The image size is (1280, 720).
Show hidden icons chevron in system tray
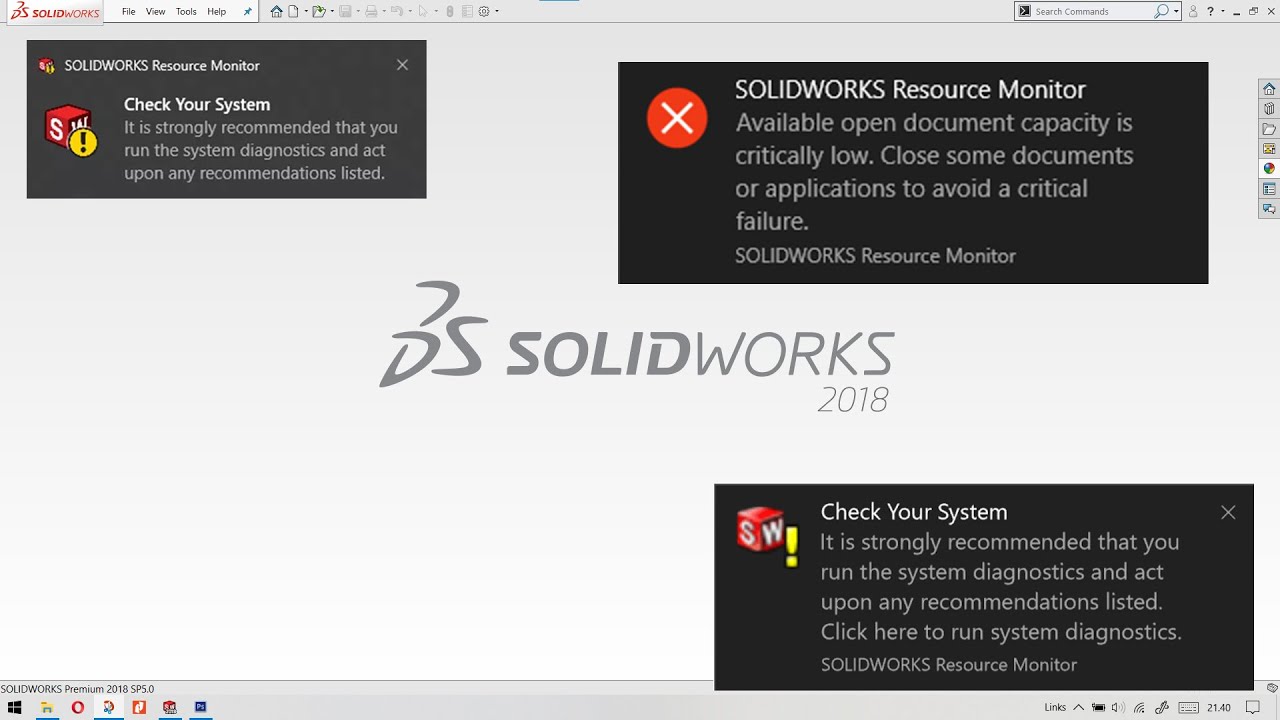pos(1078,708)
